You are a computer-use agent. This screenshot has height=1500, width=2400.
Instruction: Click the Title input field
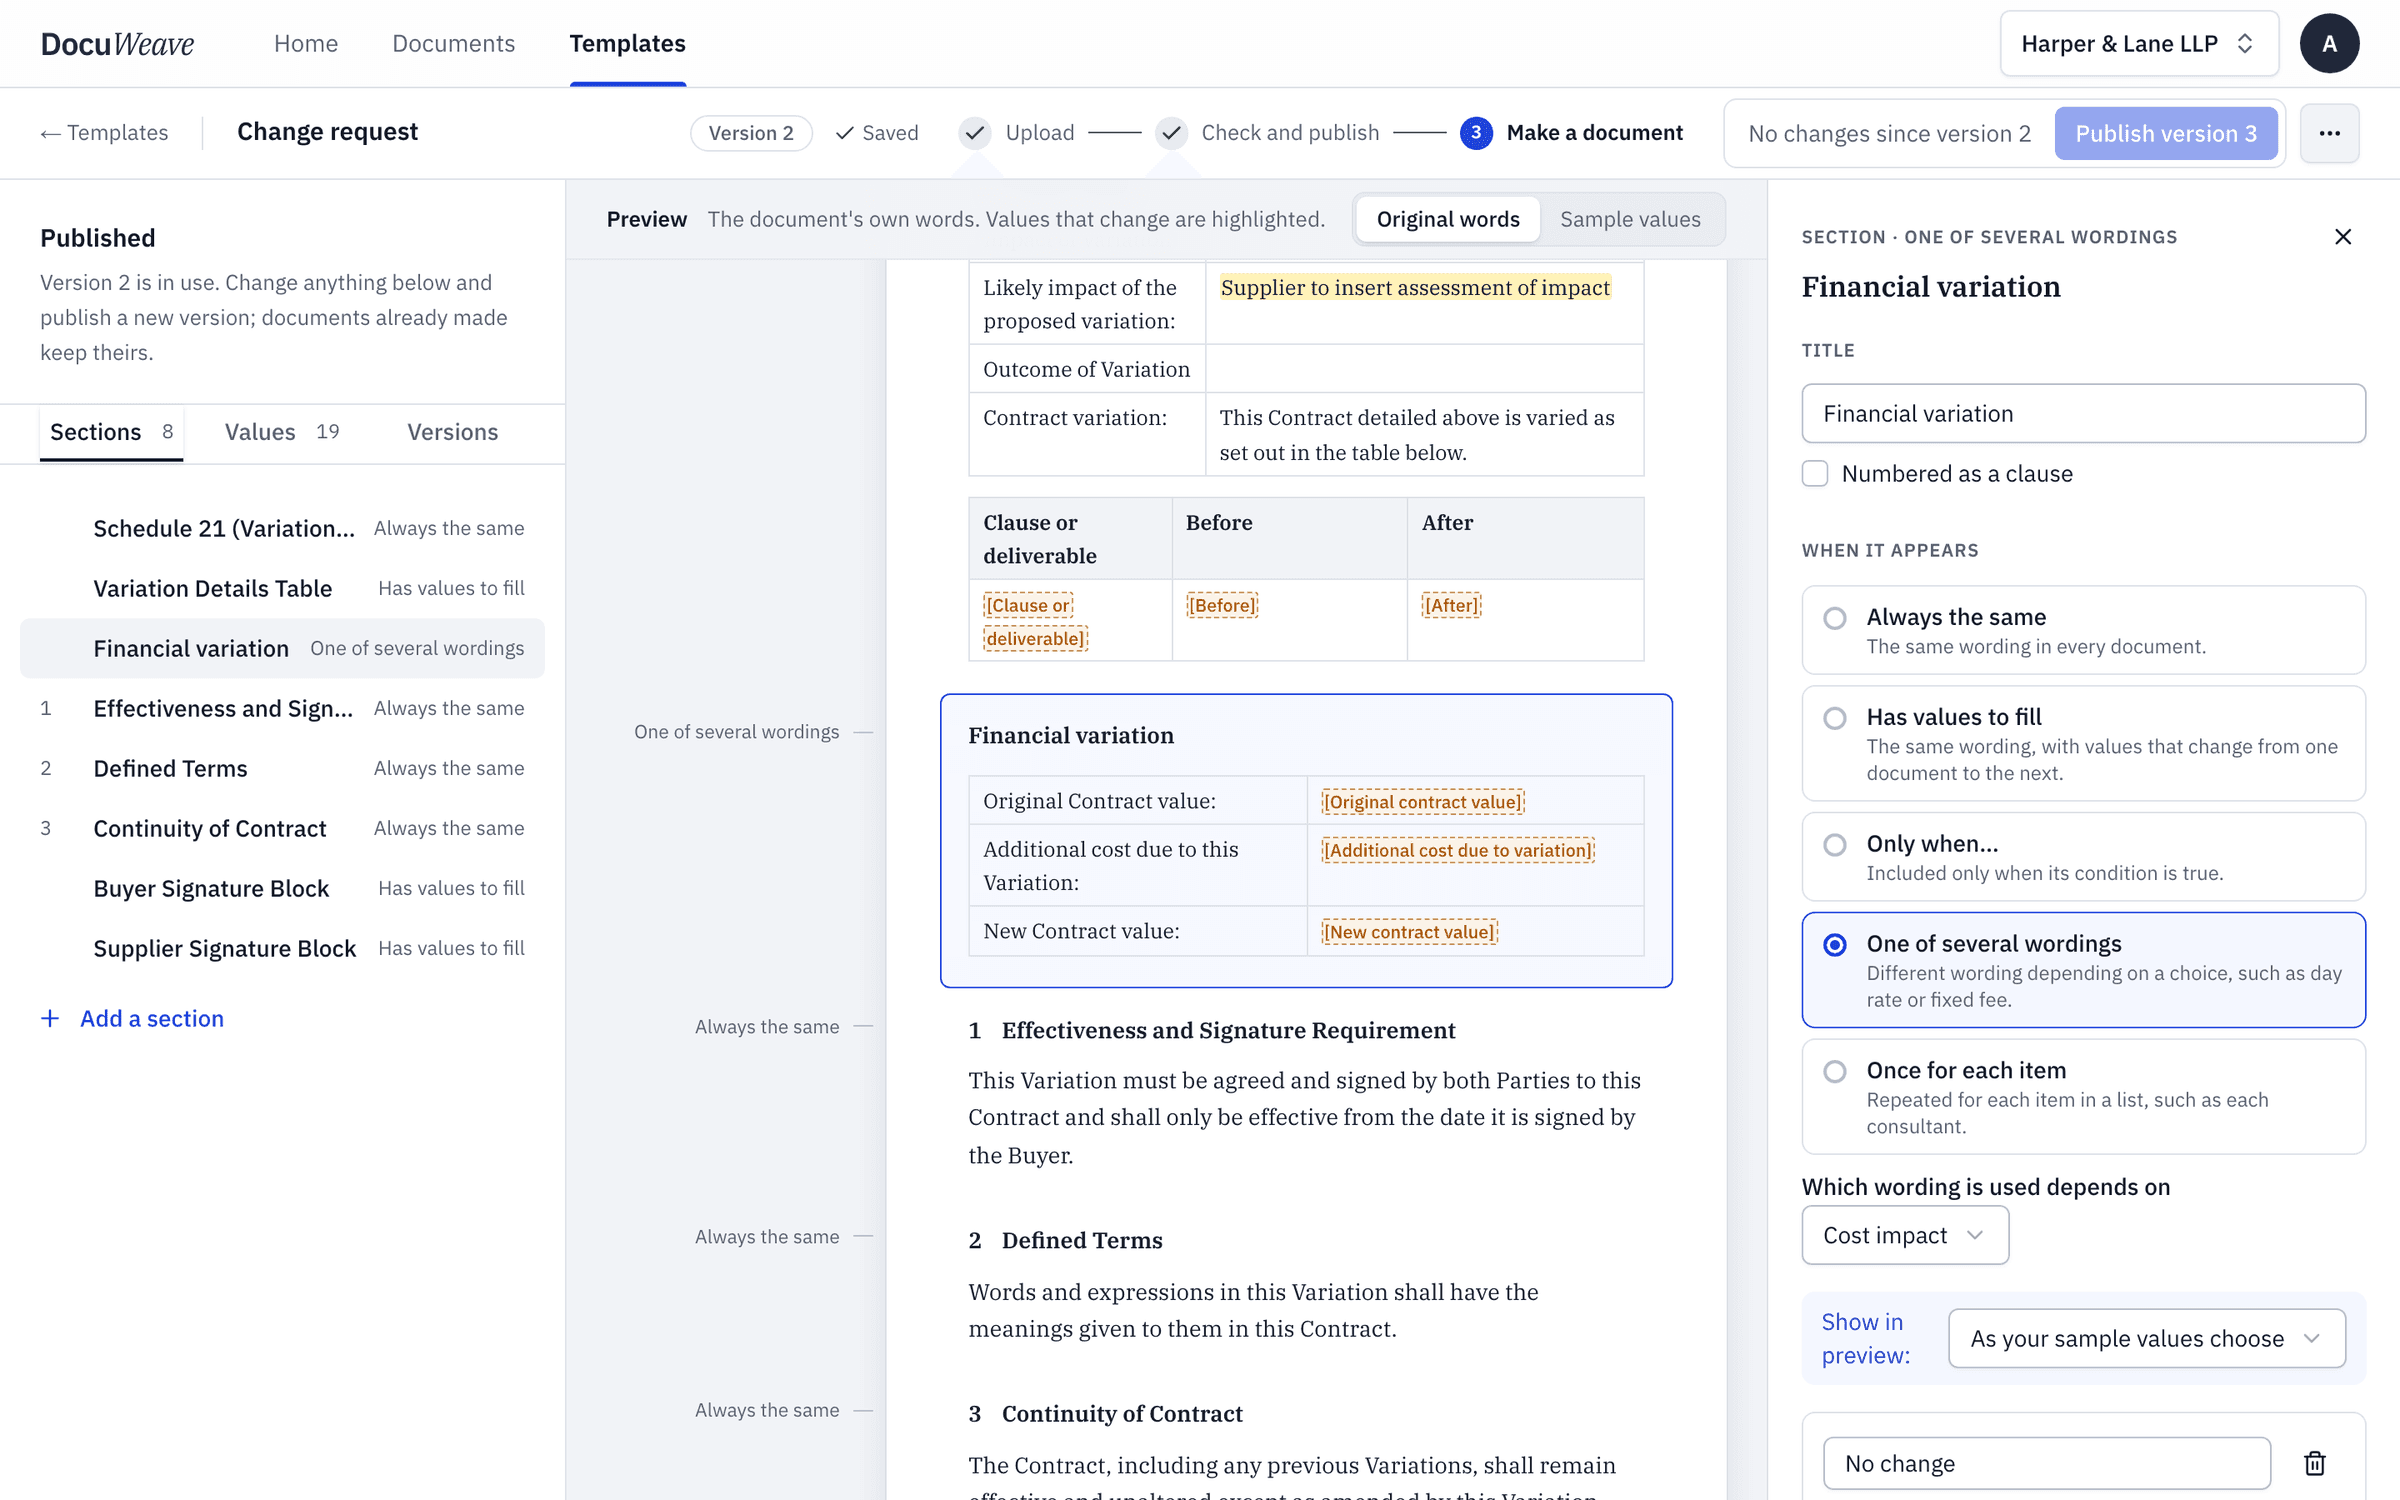[x=2083, y=413]
